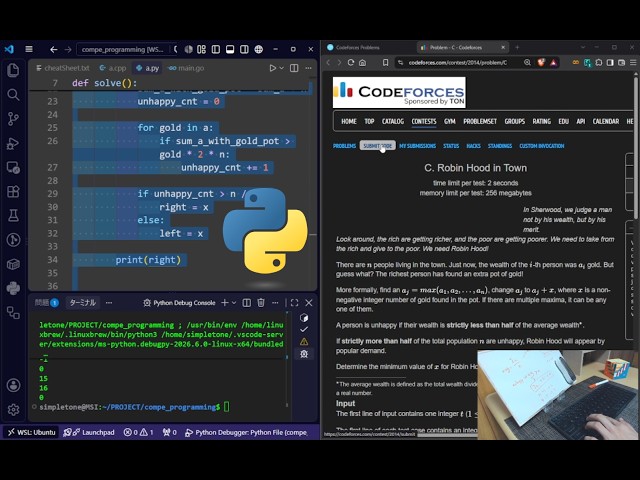Kill the terminal with the trash icon

pos(261,302)
